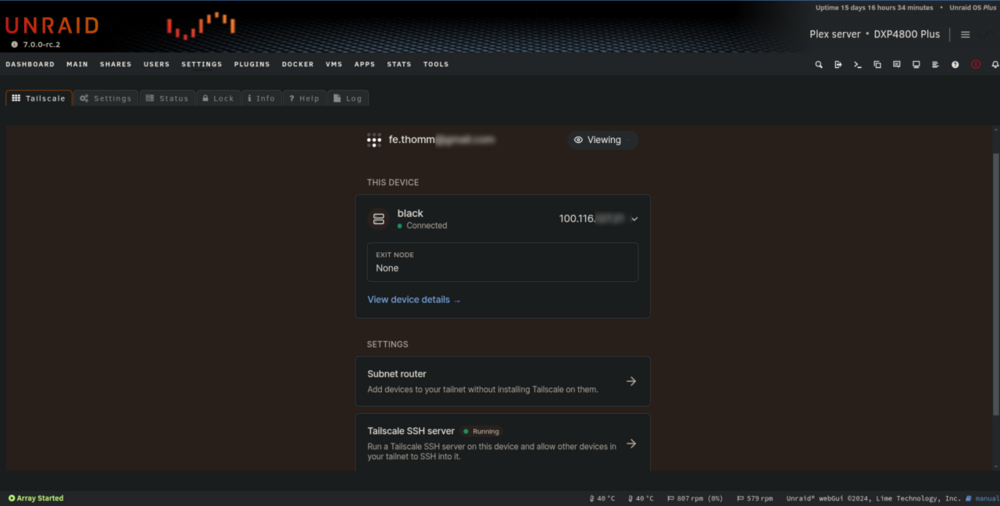Switch to the Log tab

tap(348, 98)
